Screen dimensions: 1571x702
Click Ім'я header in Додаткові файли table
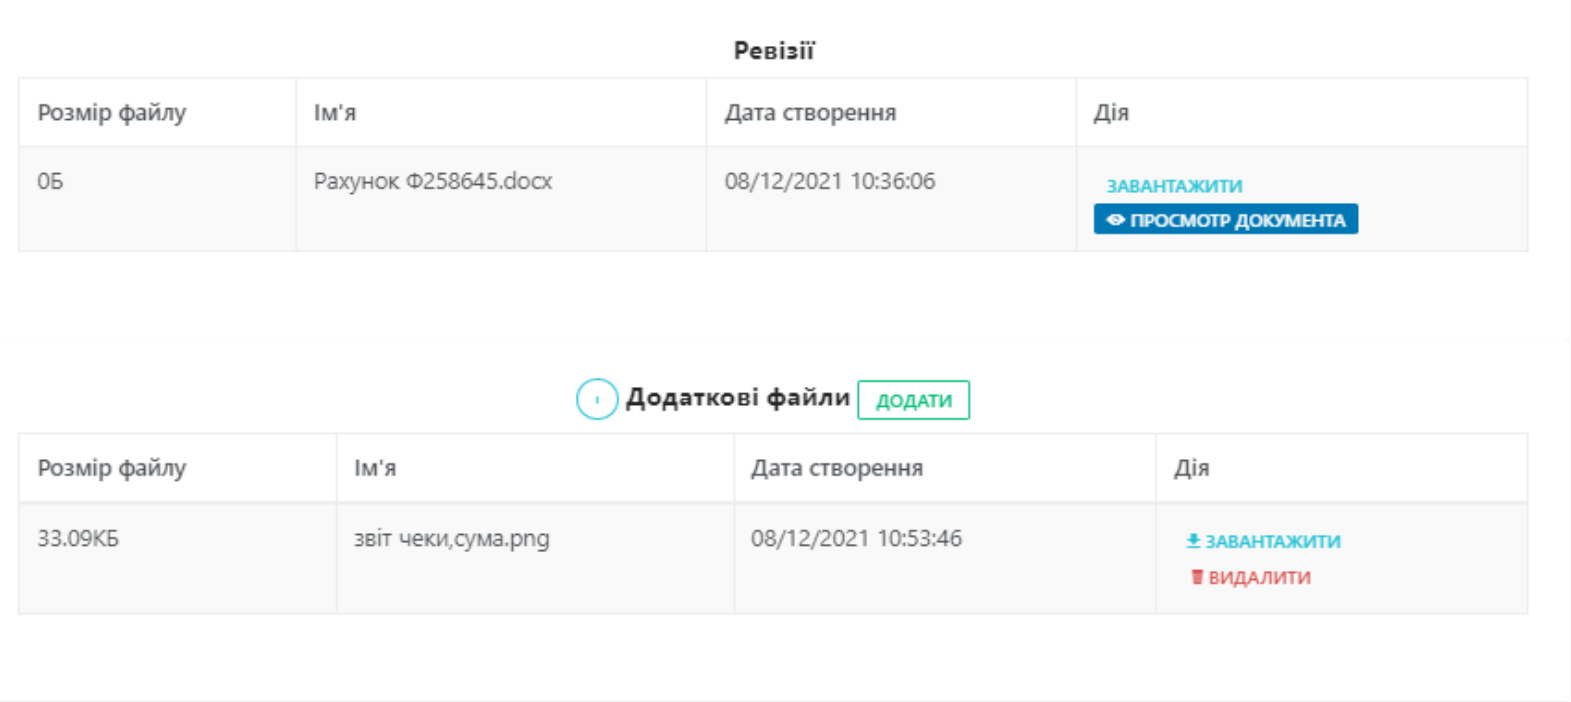[375, 468]
